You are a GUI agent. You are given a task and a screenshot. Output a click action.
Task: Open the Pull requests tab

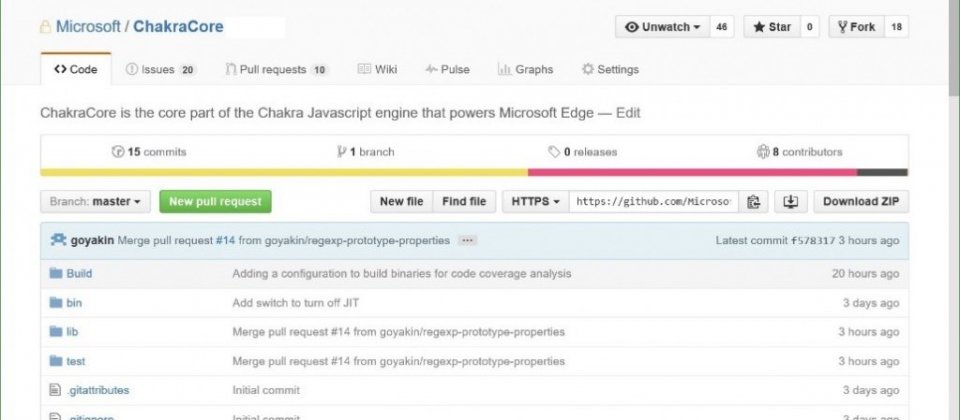coord(277,69)
